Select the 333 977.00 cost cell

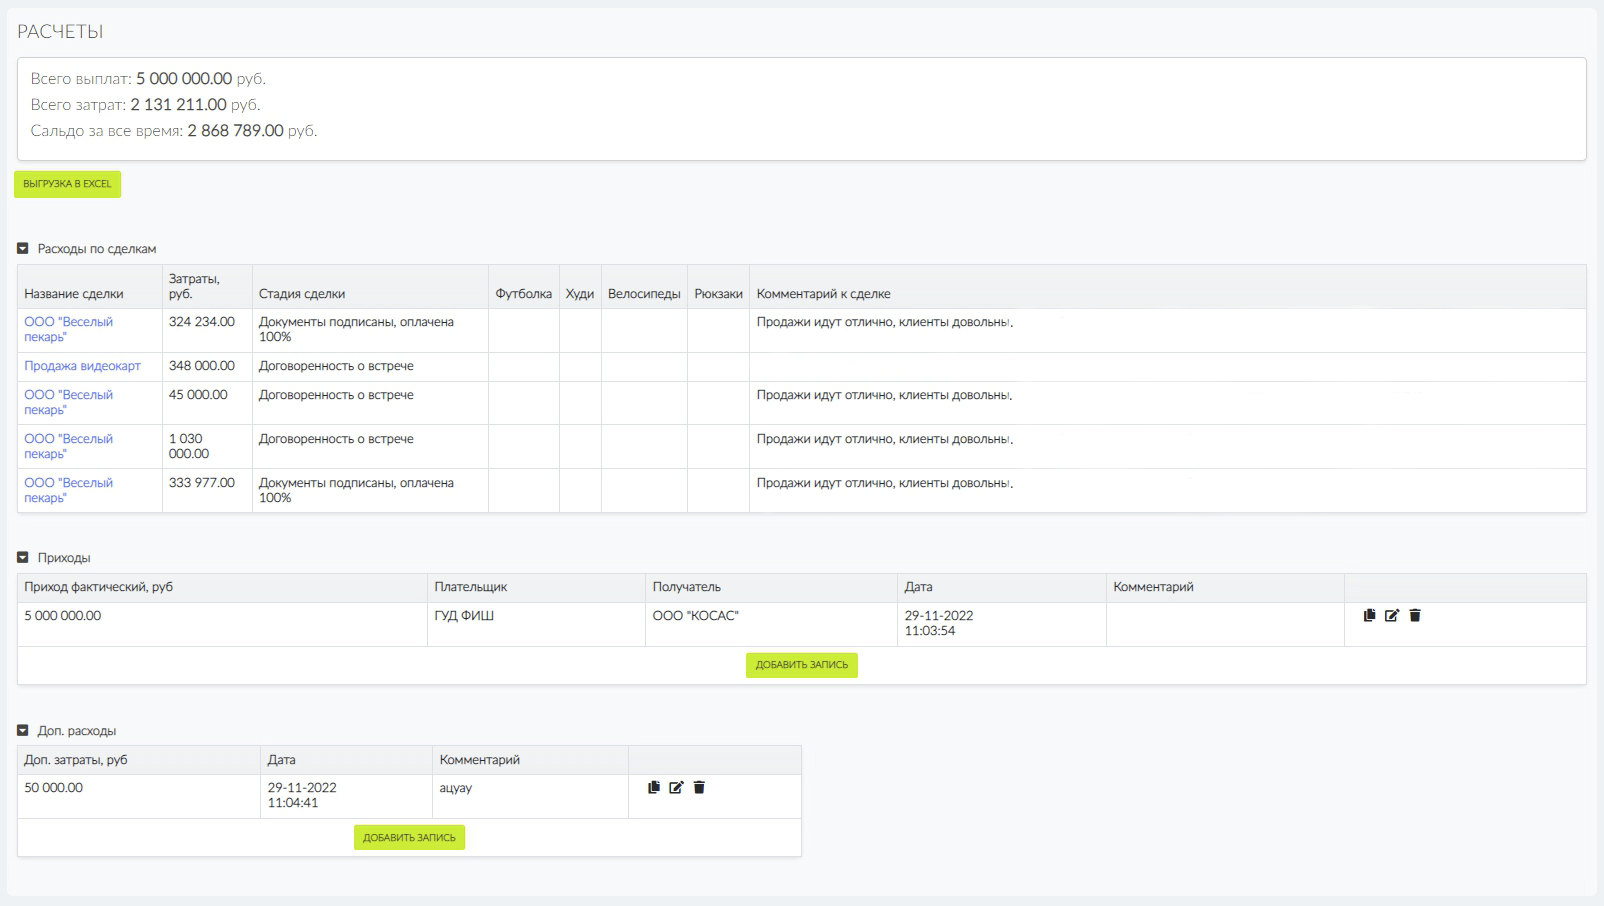[x=207, y=490]
